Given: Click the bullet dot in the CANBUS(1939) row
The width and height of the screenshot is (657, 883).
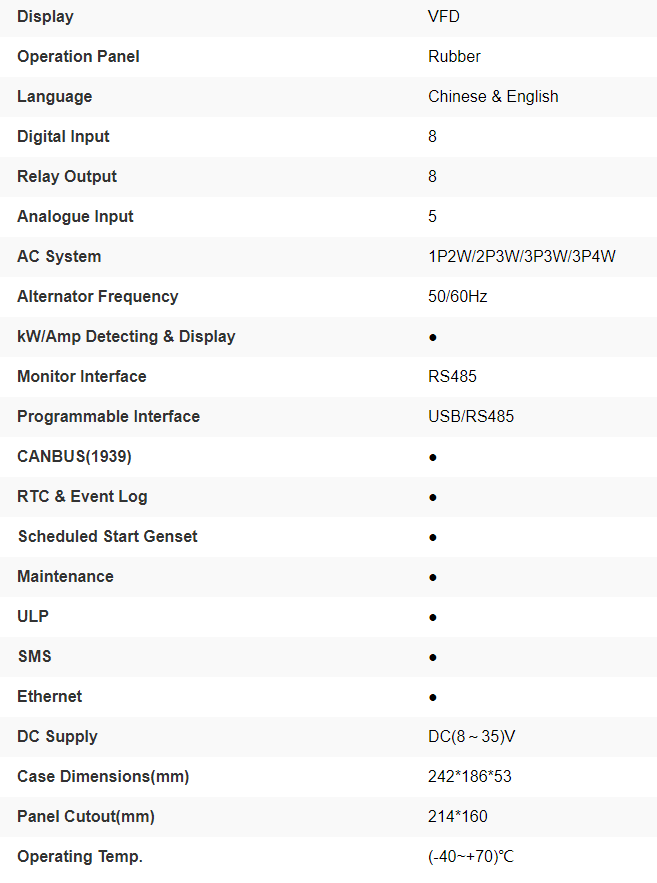Looking at the screenshot, I should pyautogui.click(x=433, y=457).
